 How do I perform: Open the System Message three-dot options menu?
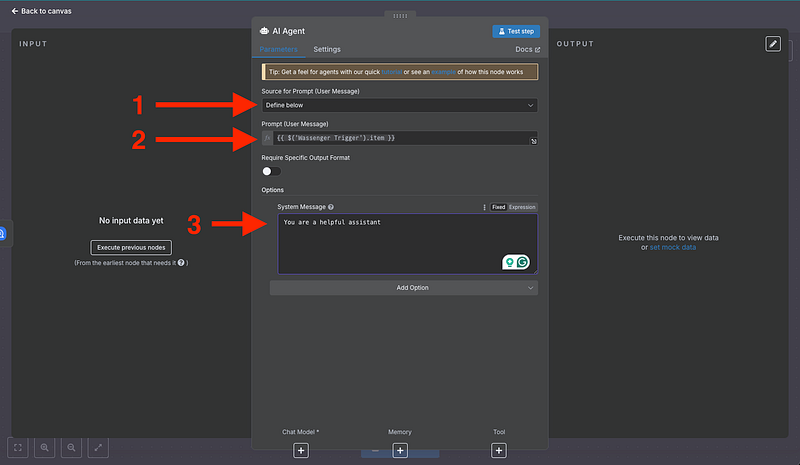coord(485,207)
